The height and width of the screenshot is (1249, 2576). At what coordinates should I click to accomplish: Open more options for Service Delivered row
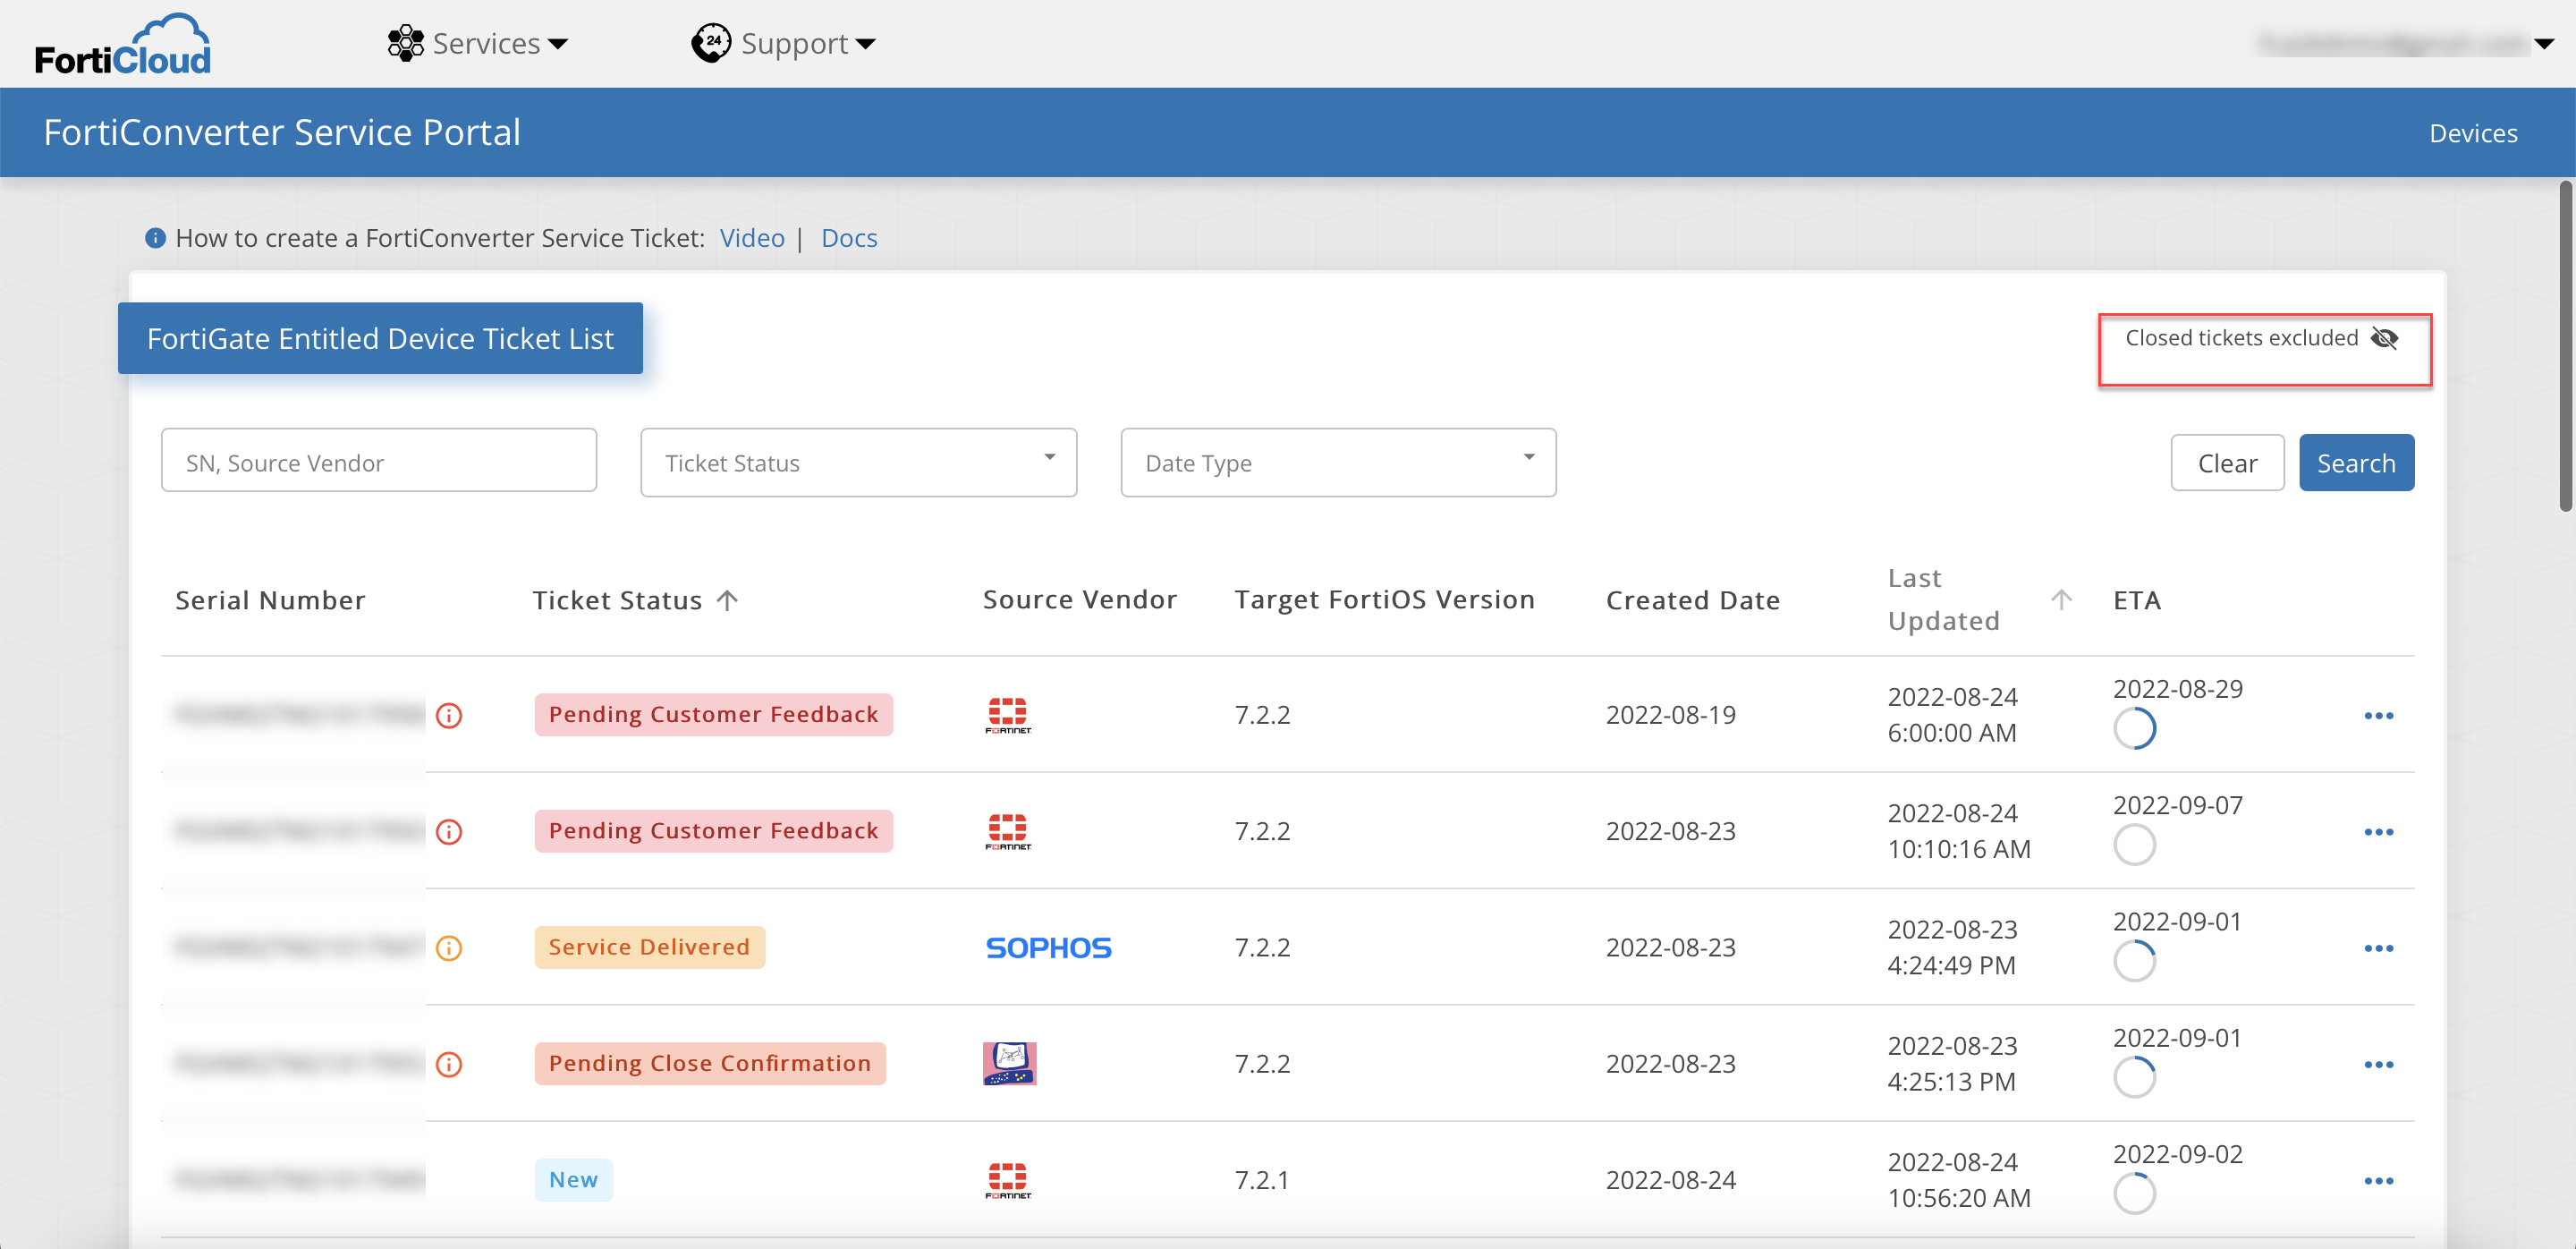[2378, 948]
